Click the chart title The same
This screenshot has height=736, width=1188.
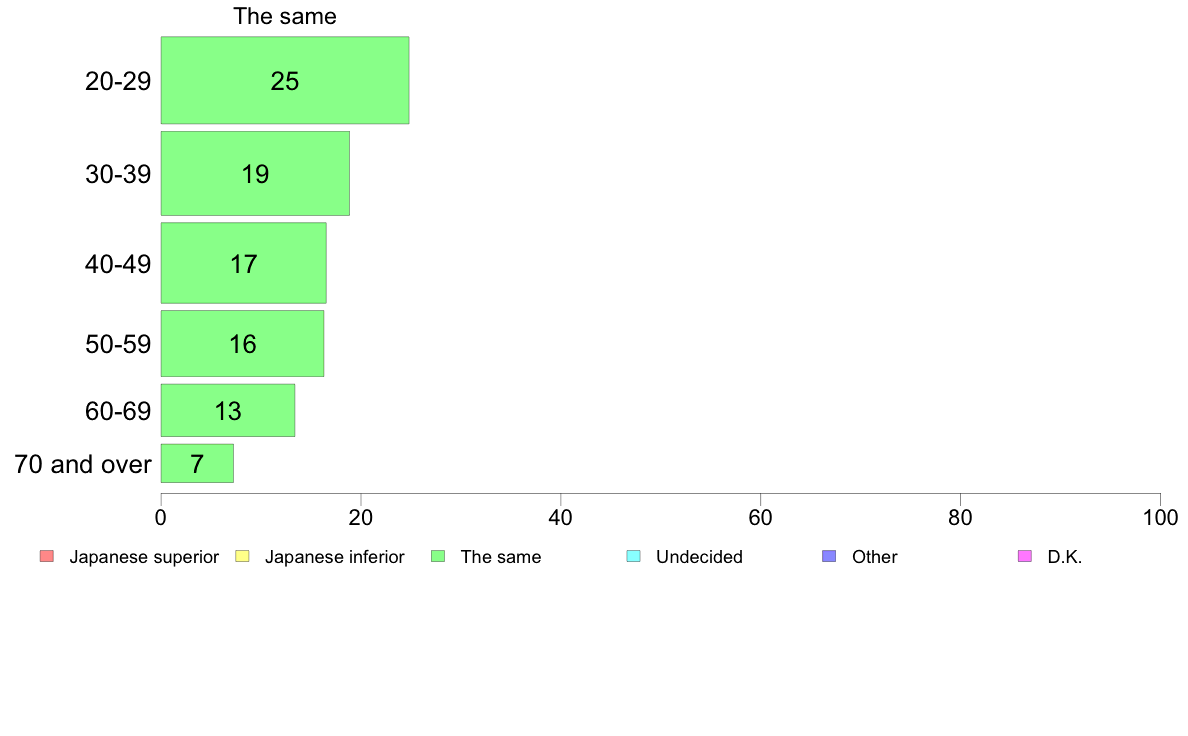pos(285,16)
